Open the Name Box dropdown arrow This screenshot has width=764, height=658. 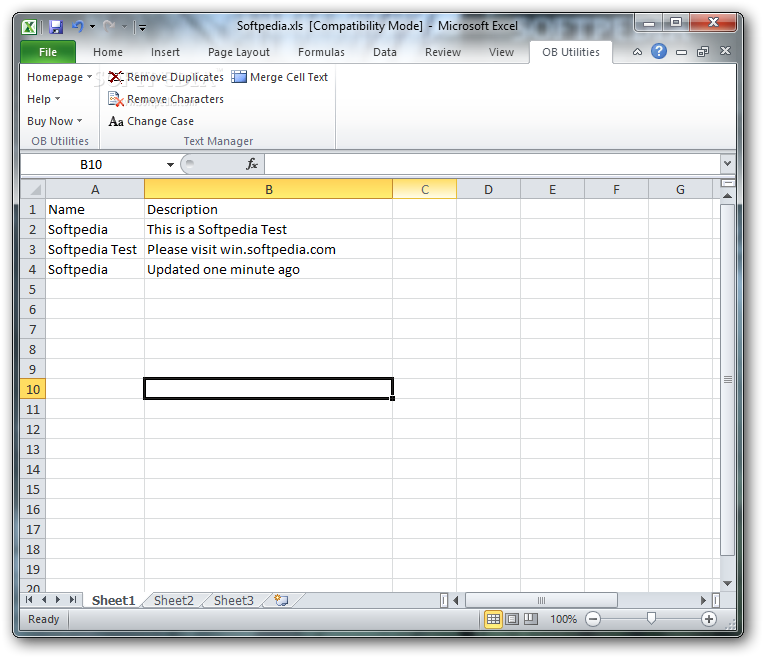(x=170, y=165)
